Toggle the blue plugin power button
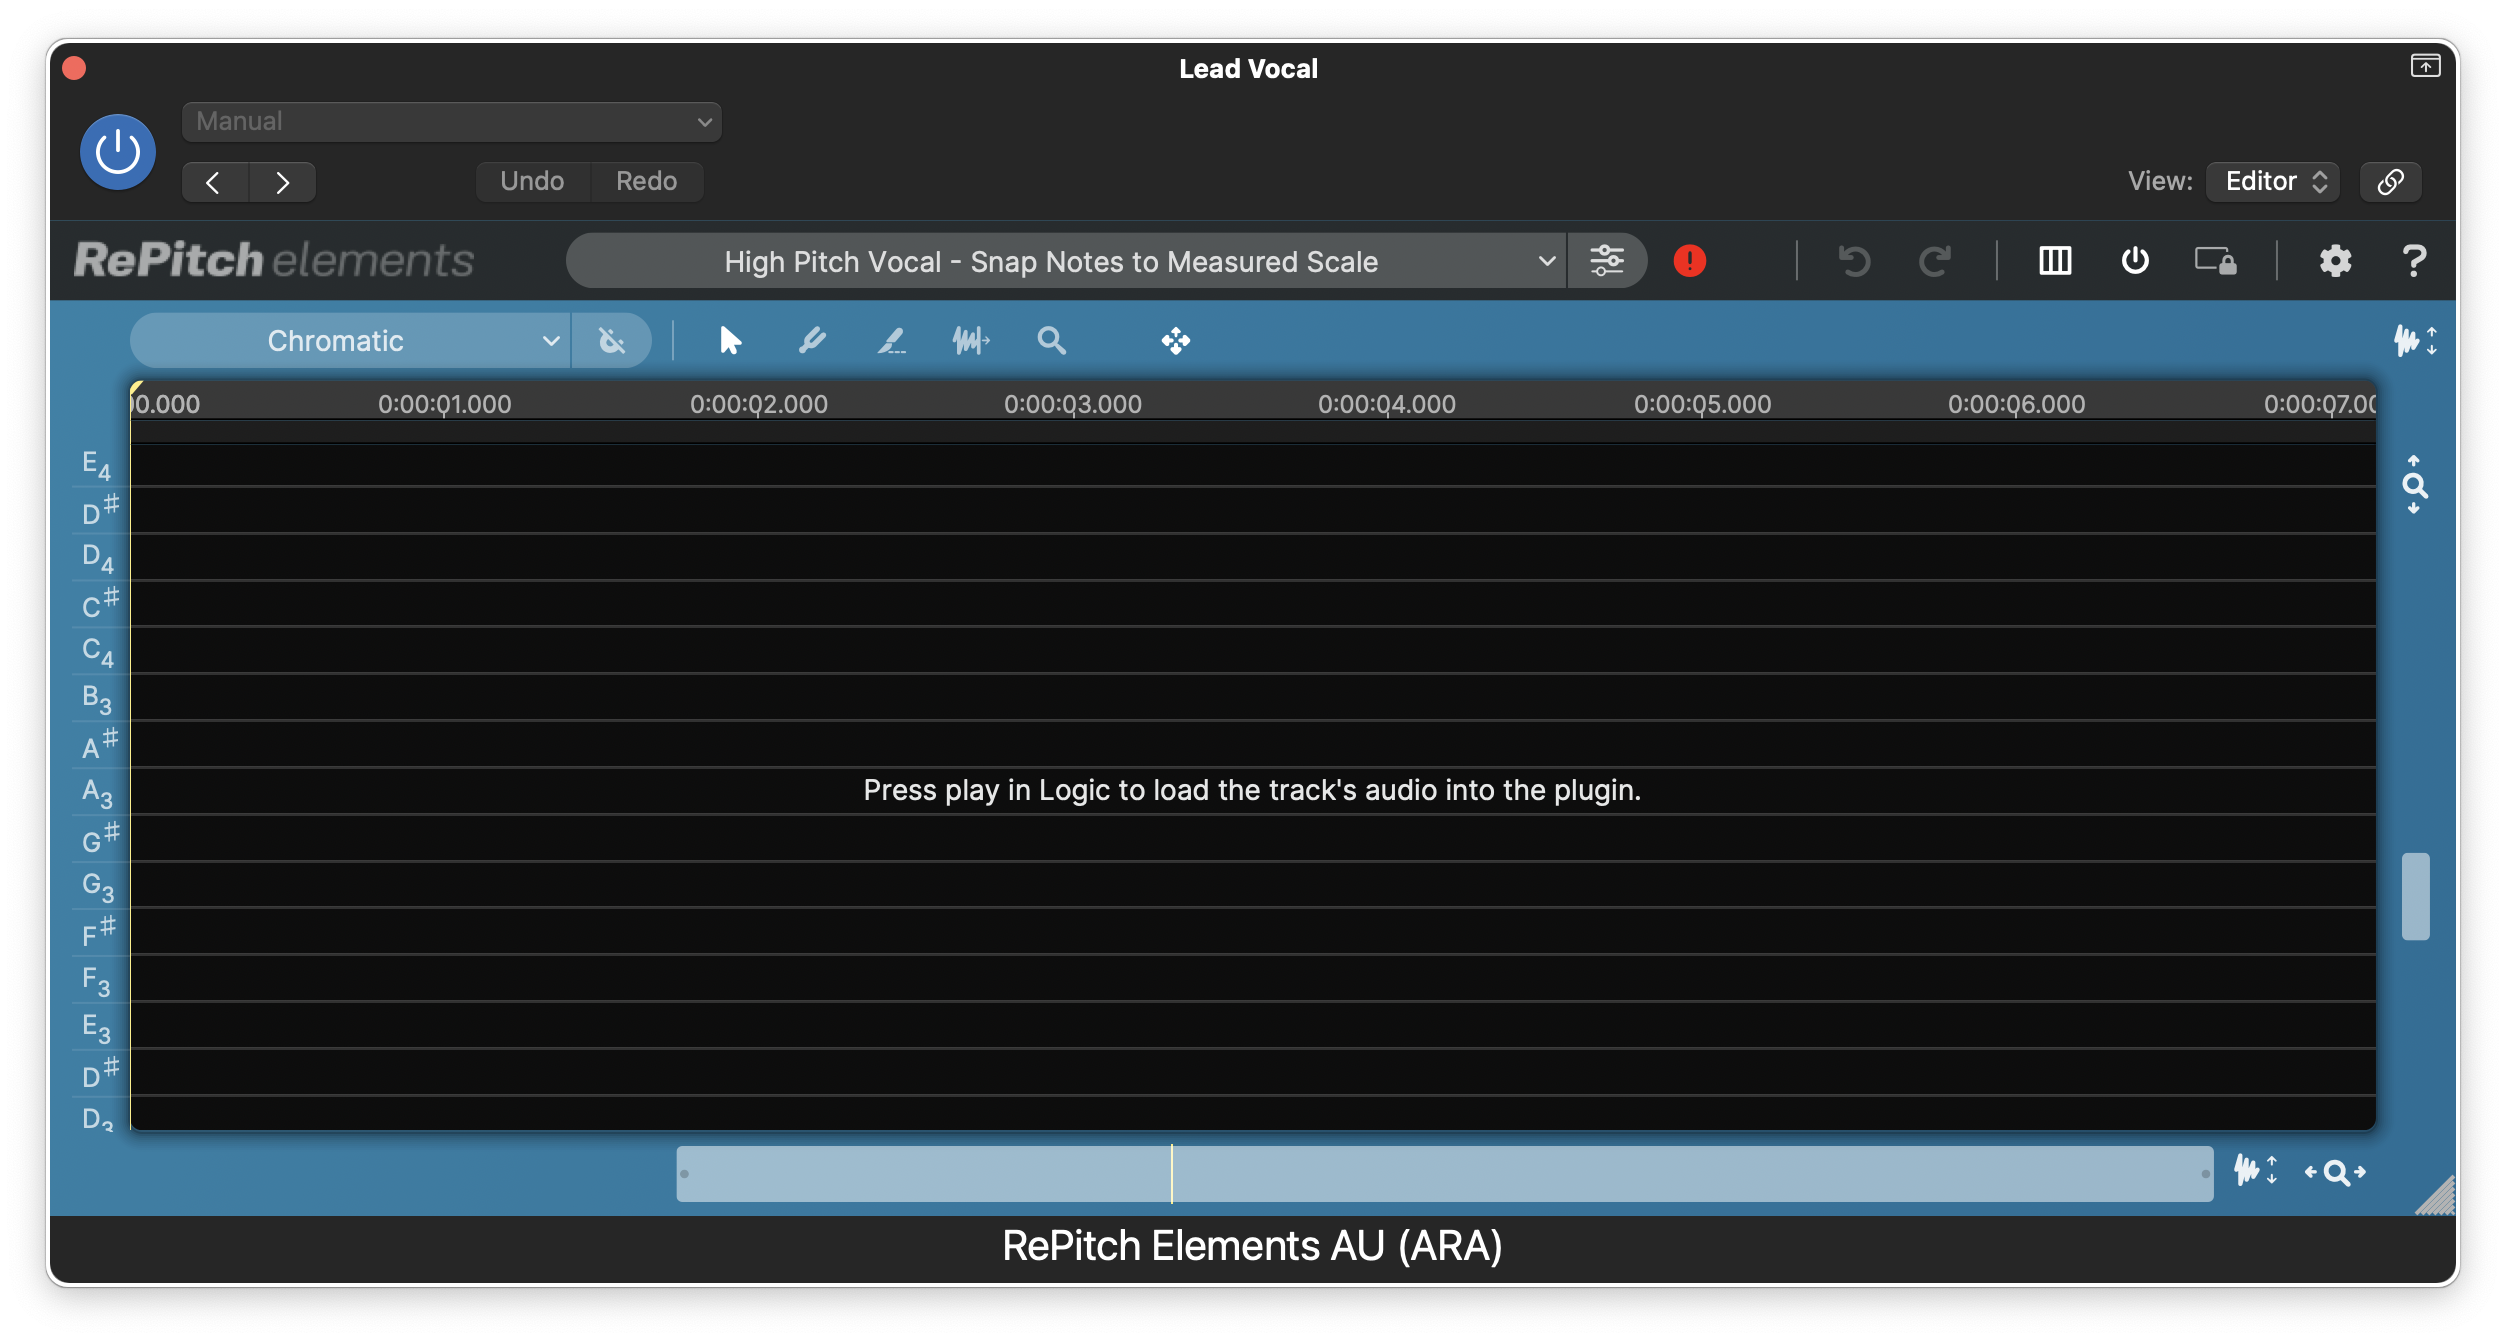The image size is (2506, 1342). [x=118, y=152]
